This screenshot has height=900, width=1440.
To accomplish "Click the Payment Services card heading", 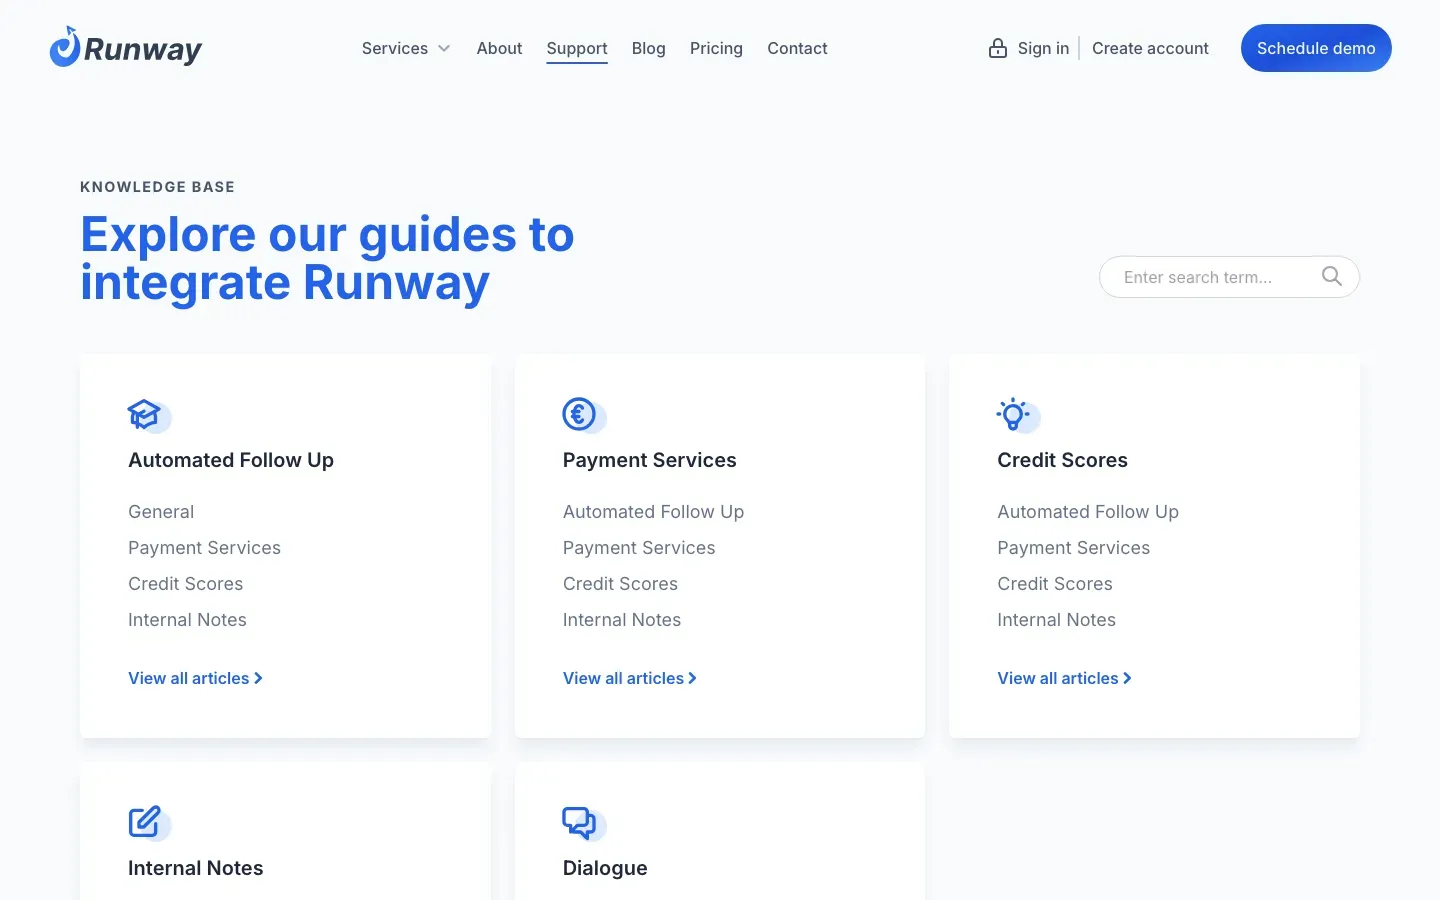I will [x=649, y=460].
